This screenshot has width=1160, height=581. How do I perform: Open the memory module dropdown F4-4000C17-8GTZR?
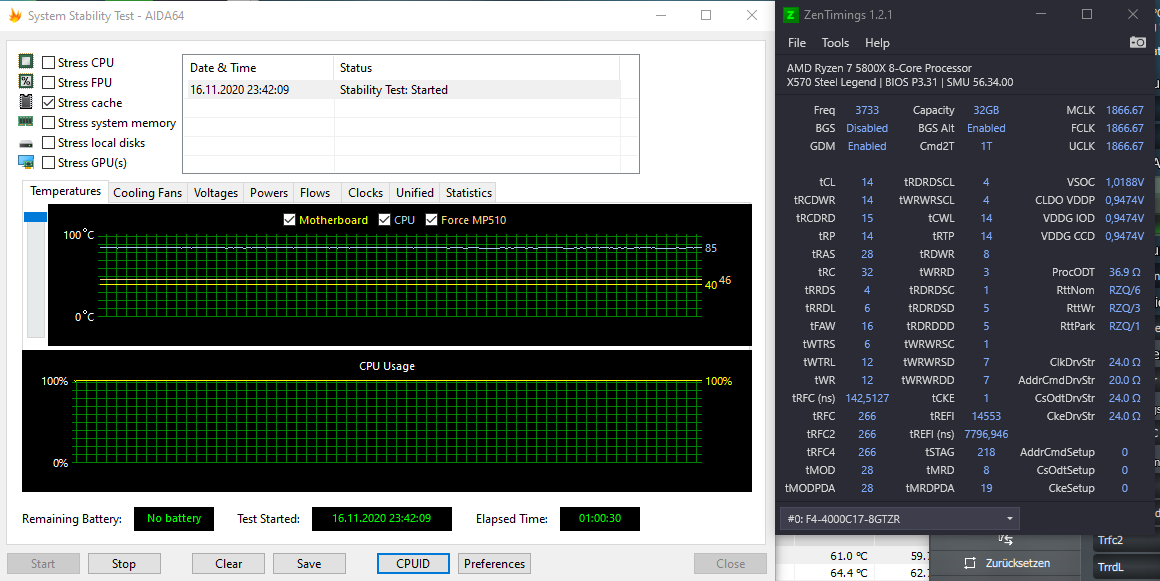[900, 519]
